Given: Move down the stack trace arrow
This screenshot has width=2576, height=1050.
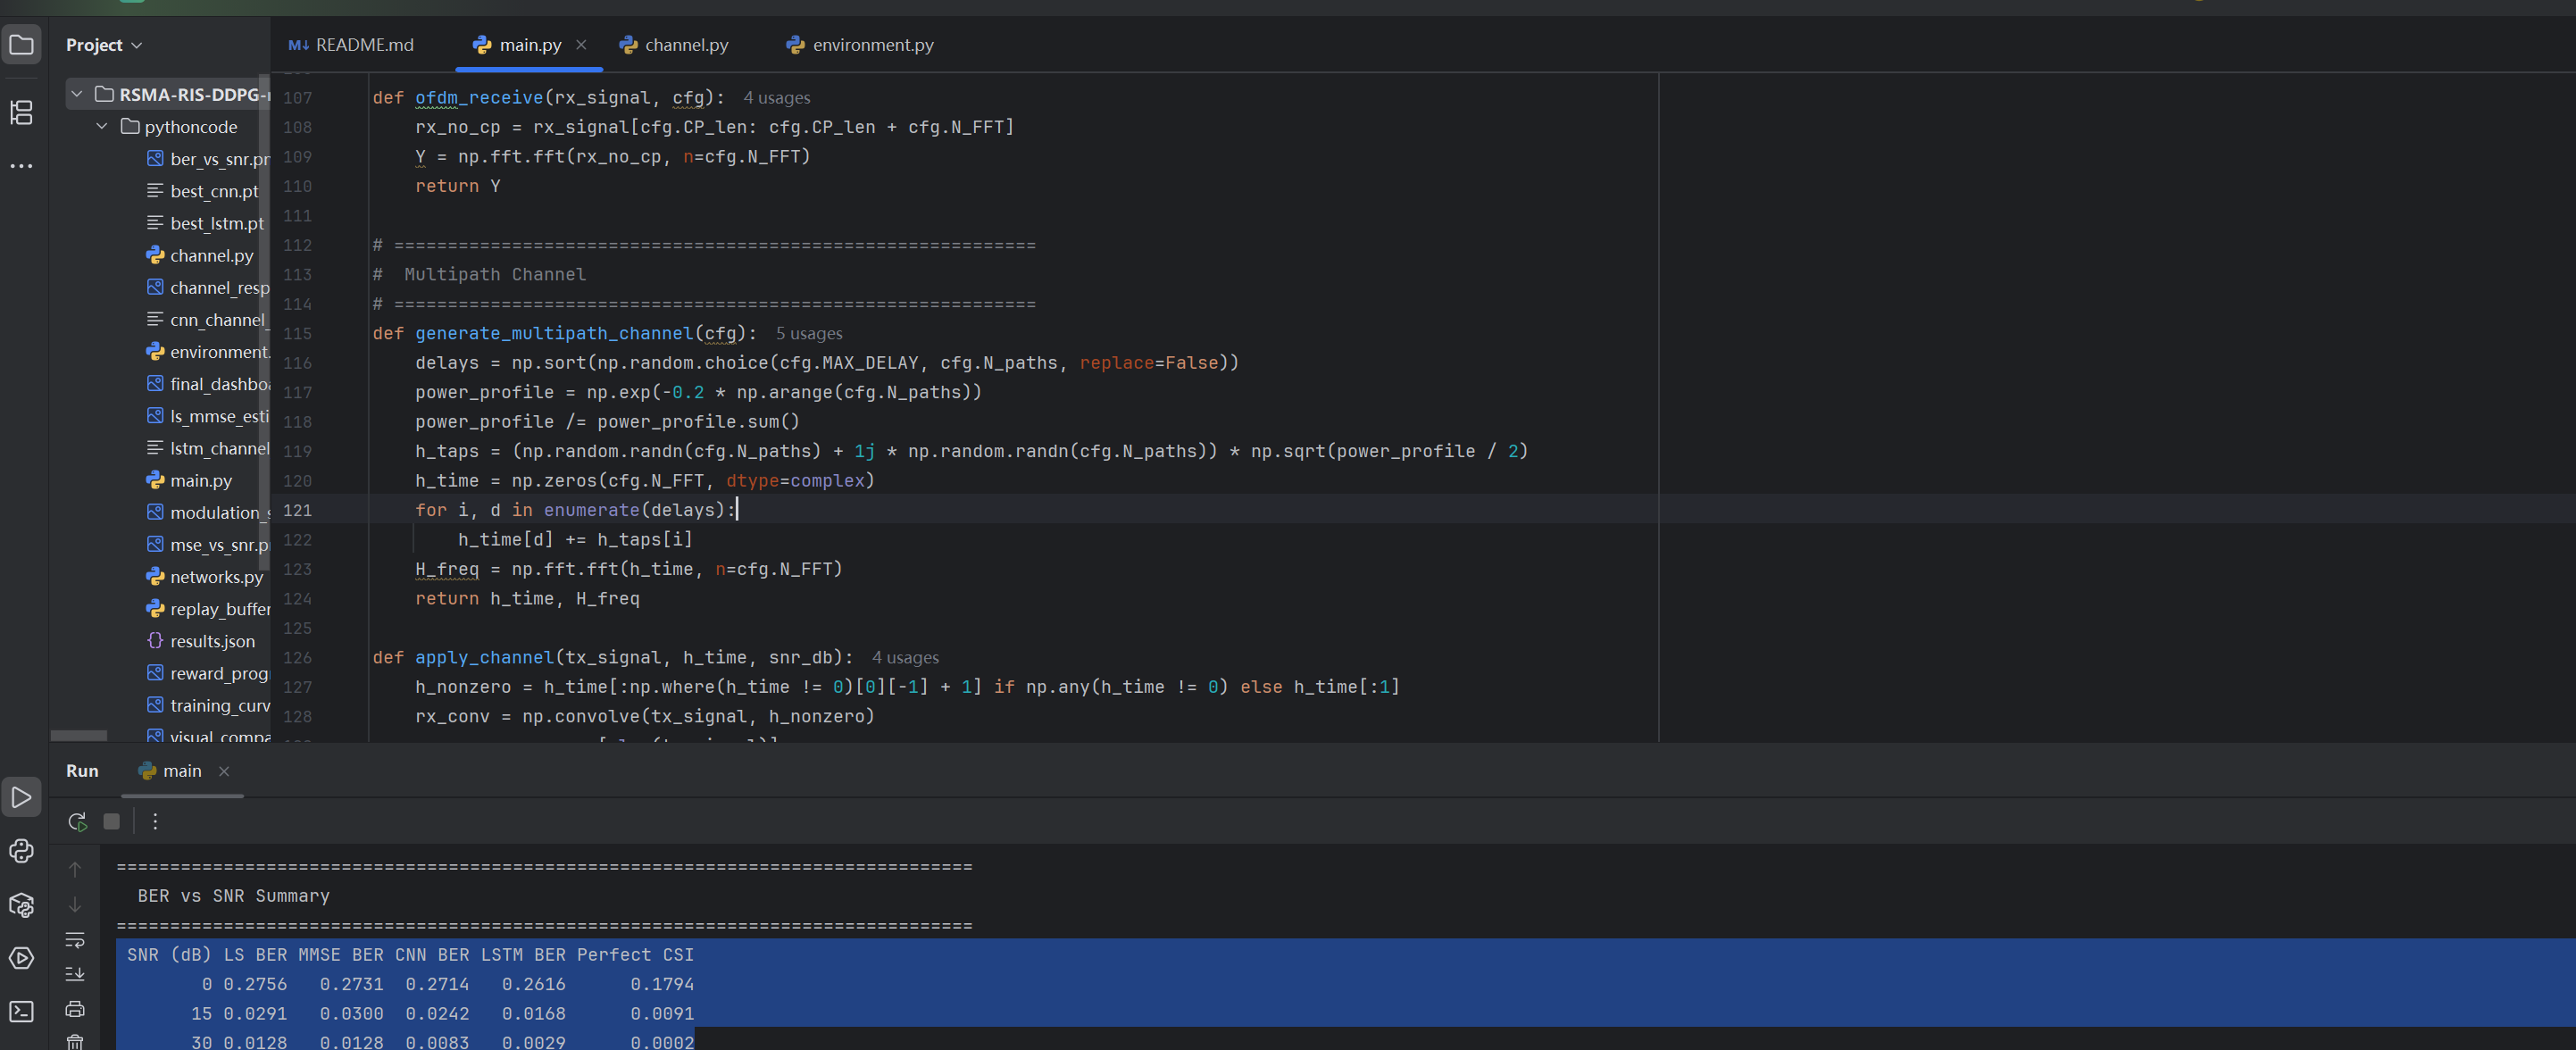Looking at the screenshot, I should (x=75, y=904).
